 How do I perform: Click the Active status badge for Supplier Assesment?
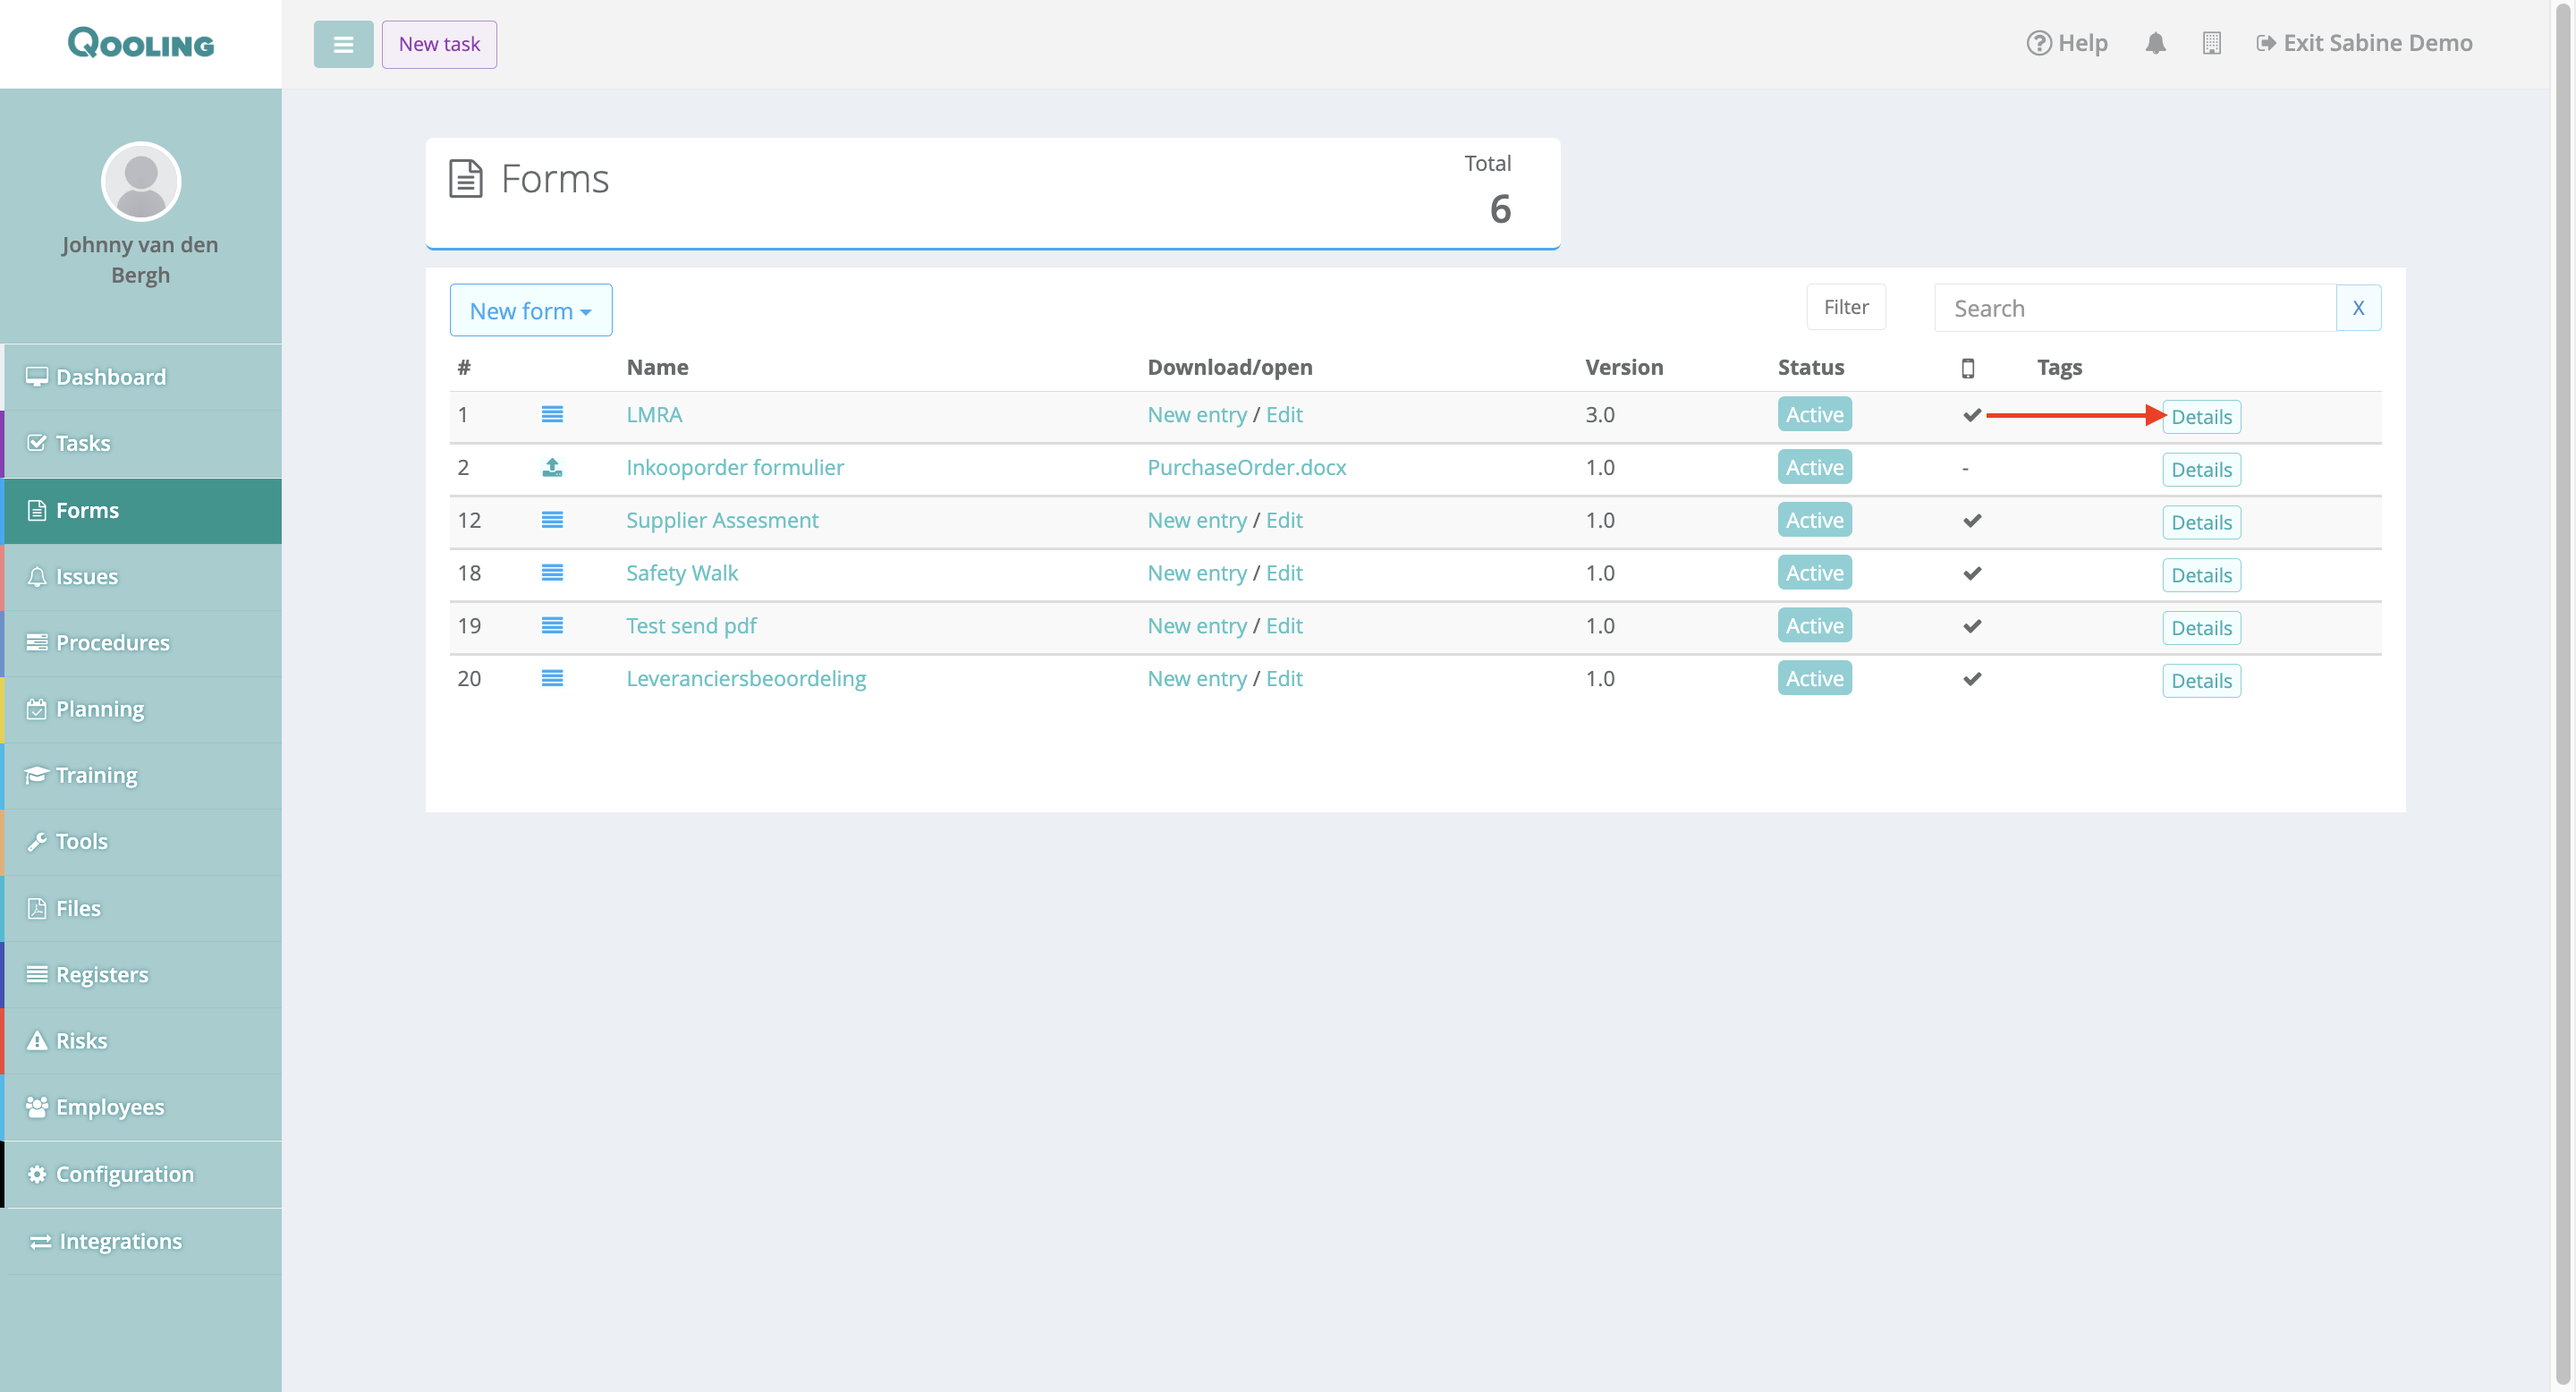1814,520
